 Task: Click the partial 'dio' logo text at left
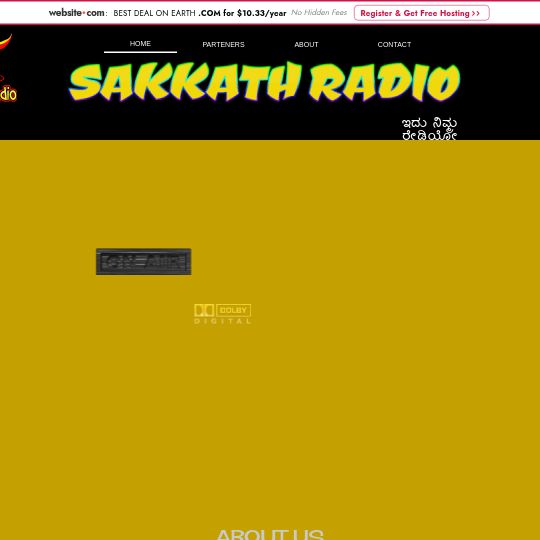click(x=8, y=94)
